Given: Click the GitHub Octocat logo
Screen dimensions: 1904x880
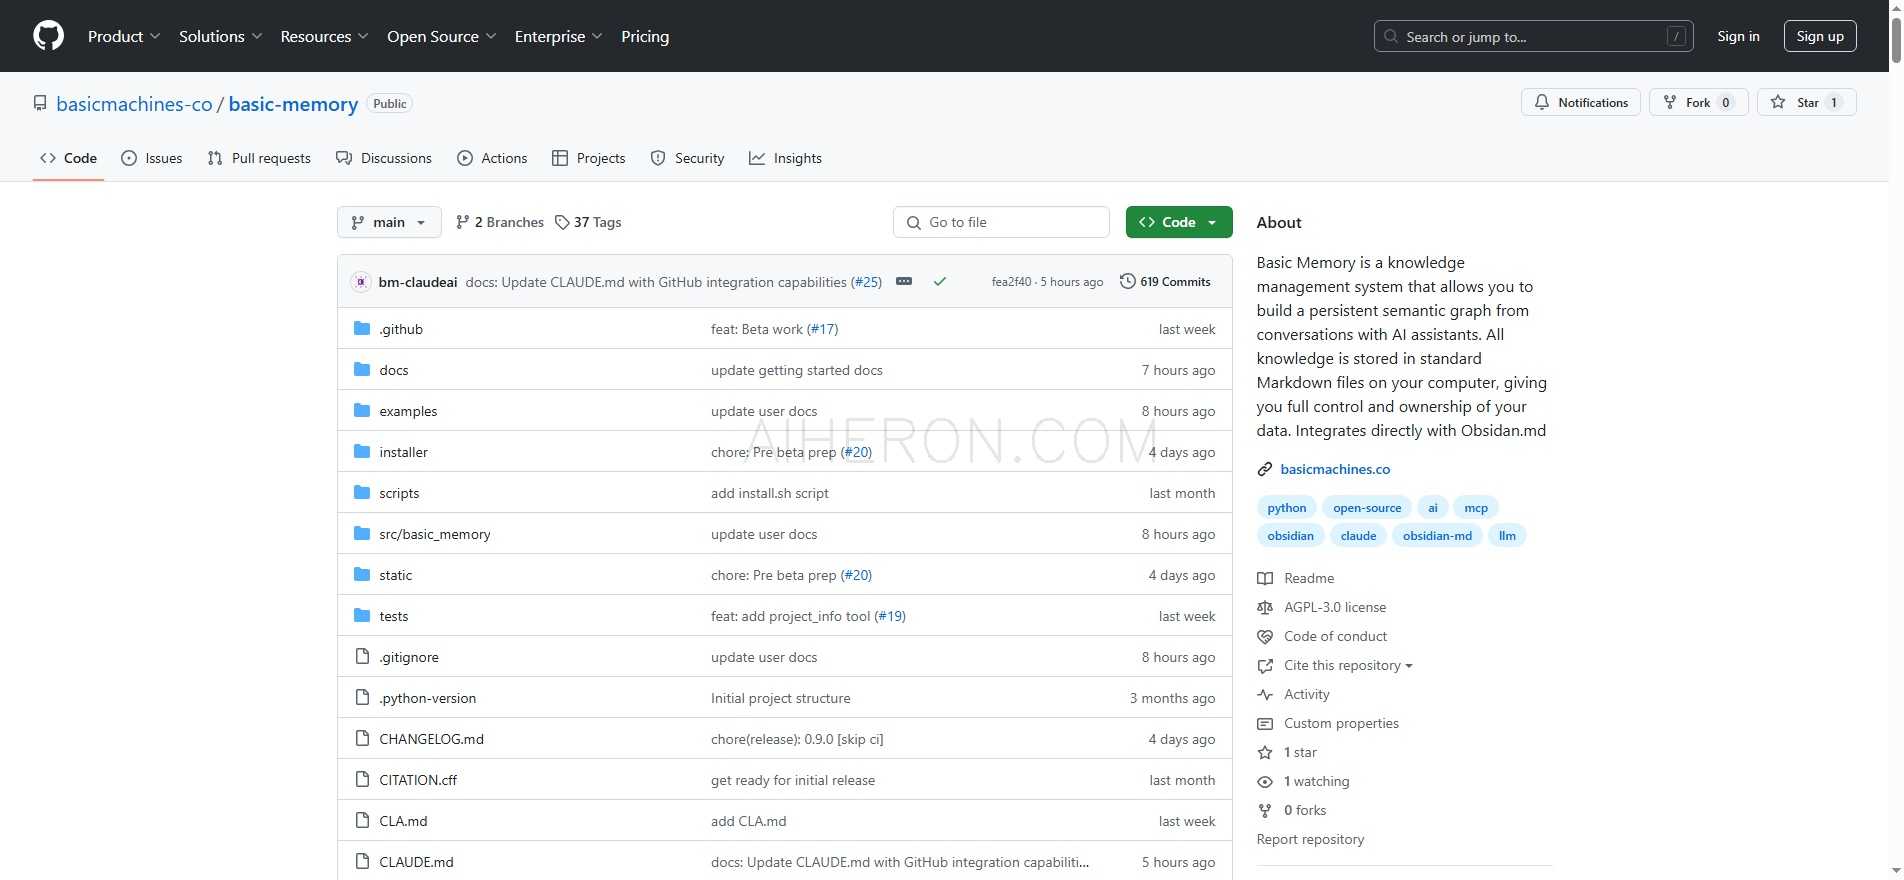Looking at the screenshot, I should 48,36.
